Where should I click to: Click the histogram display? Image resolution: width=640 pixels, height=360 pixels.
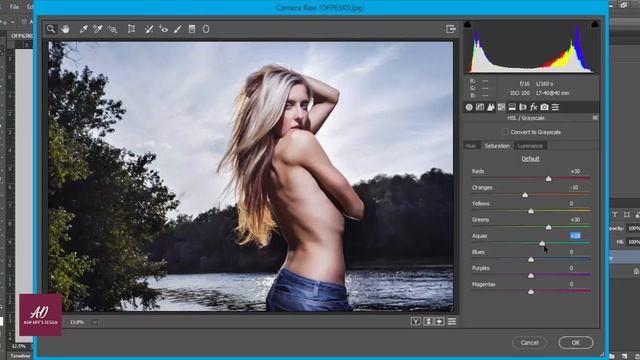[x=531, y=47]
